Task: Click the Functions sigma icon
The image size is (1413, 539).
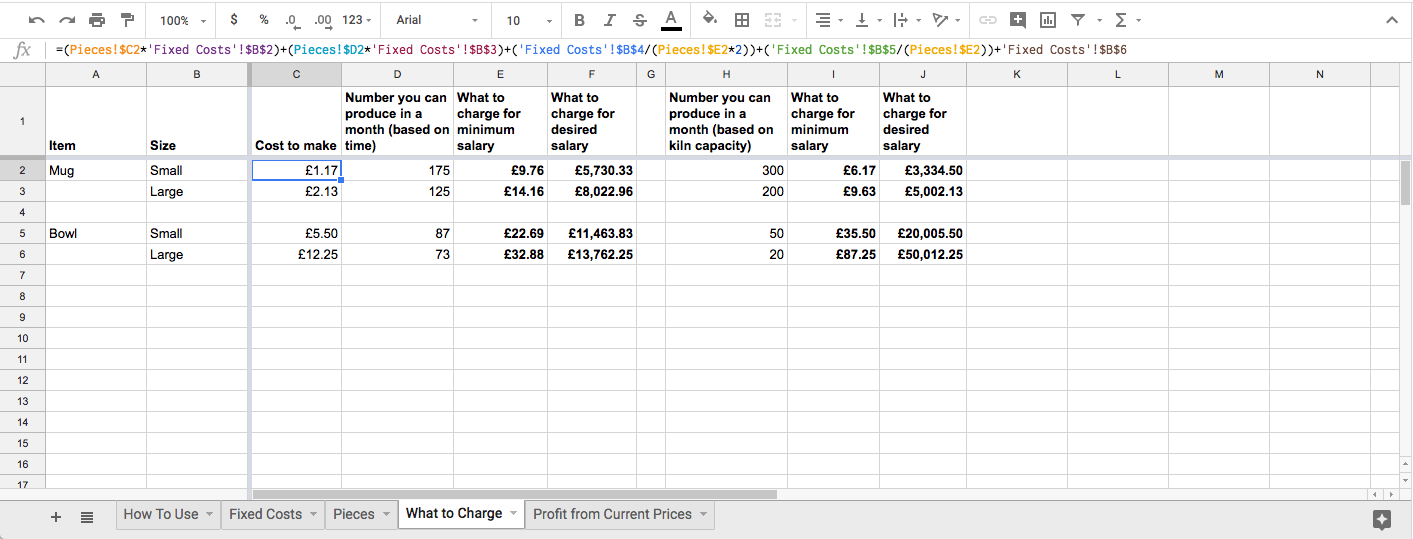Action: 1121,20
